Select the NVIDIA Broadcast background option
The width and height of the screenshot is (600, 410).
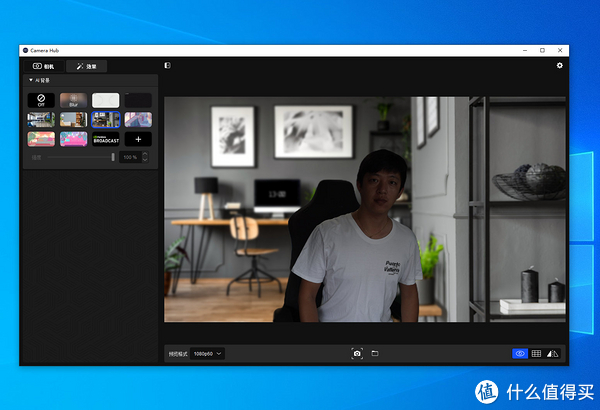(106, 139)
